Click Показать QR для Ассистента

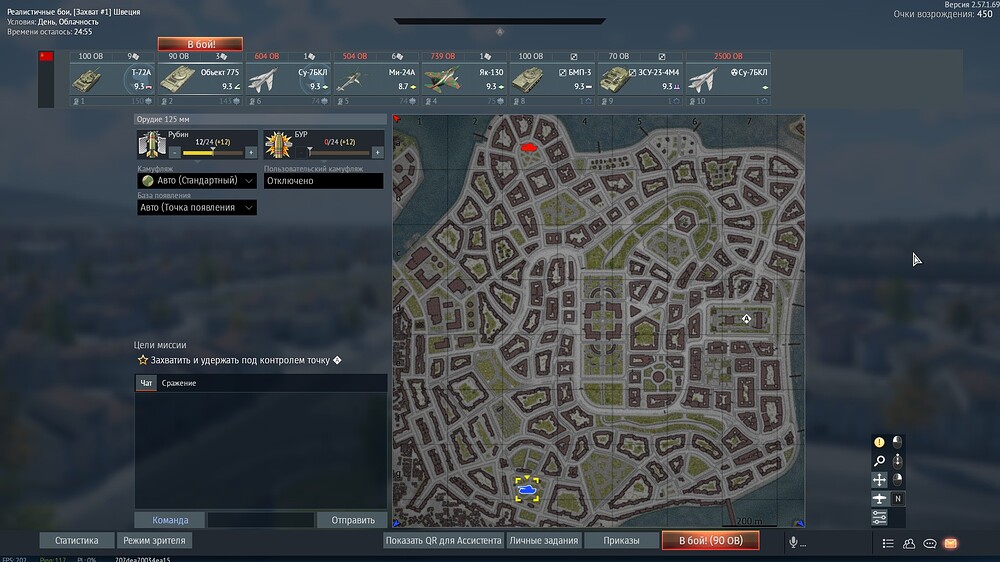[443, 540]
